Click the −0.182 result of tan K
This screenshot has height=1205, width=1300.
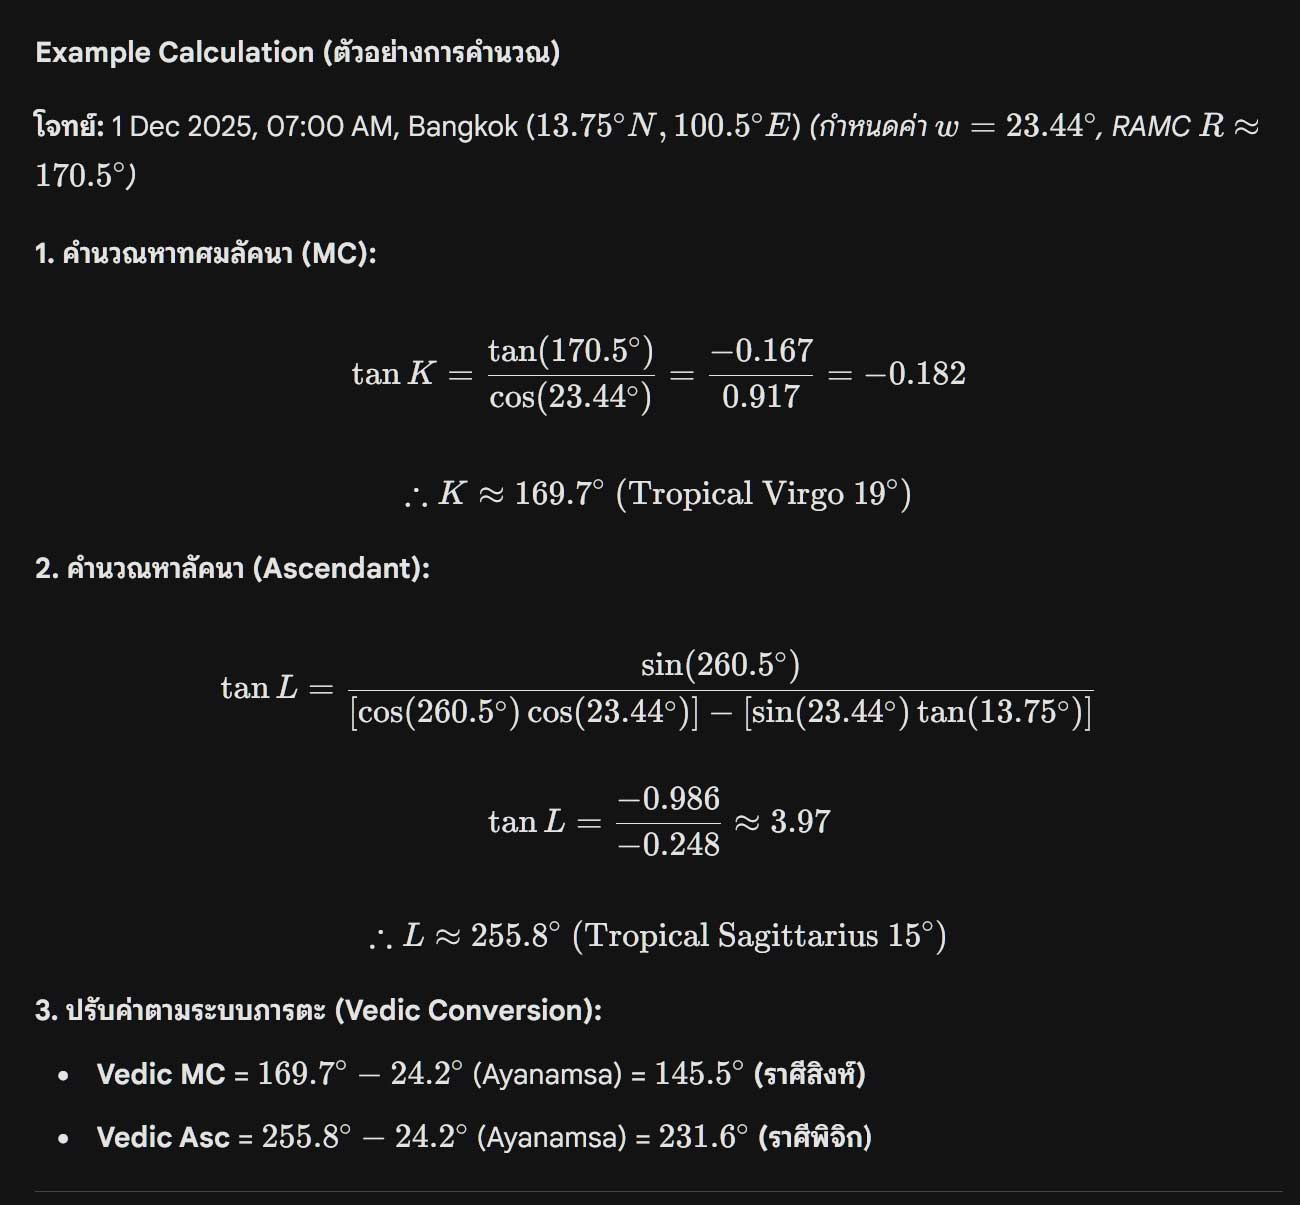(915, 374)
